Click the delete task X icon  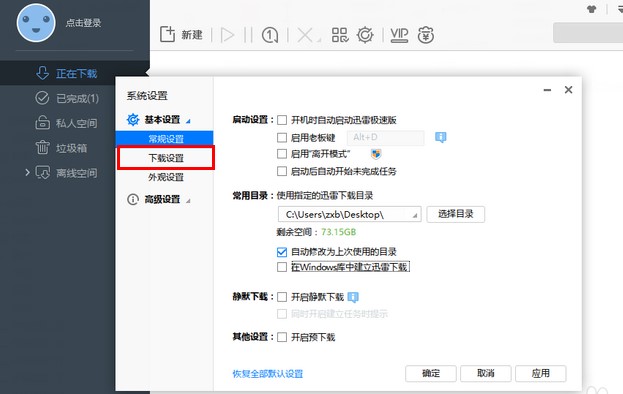(x=305, y=35)
